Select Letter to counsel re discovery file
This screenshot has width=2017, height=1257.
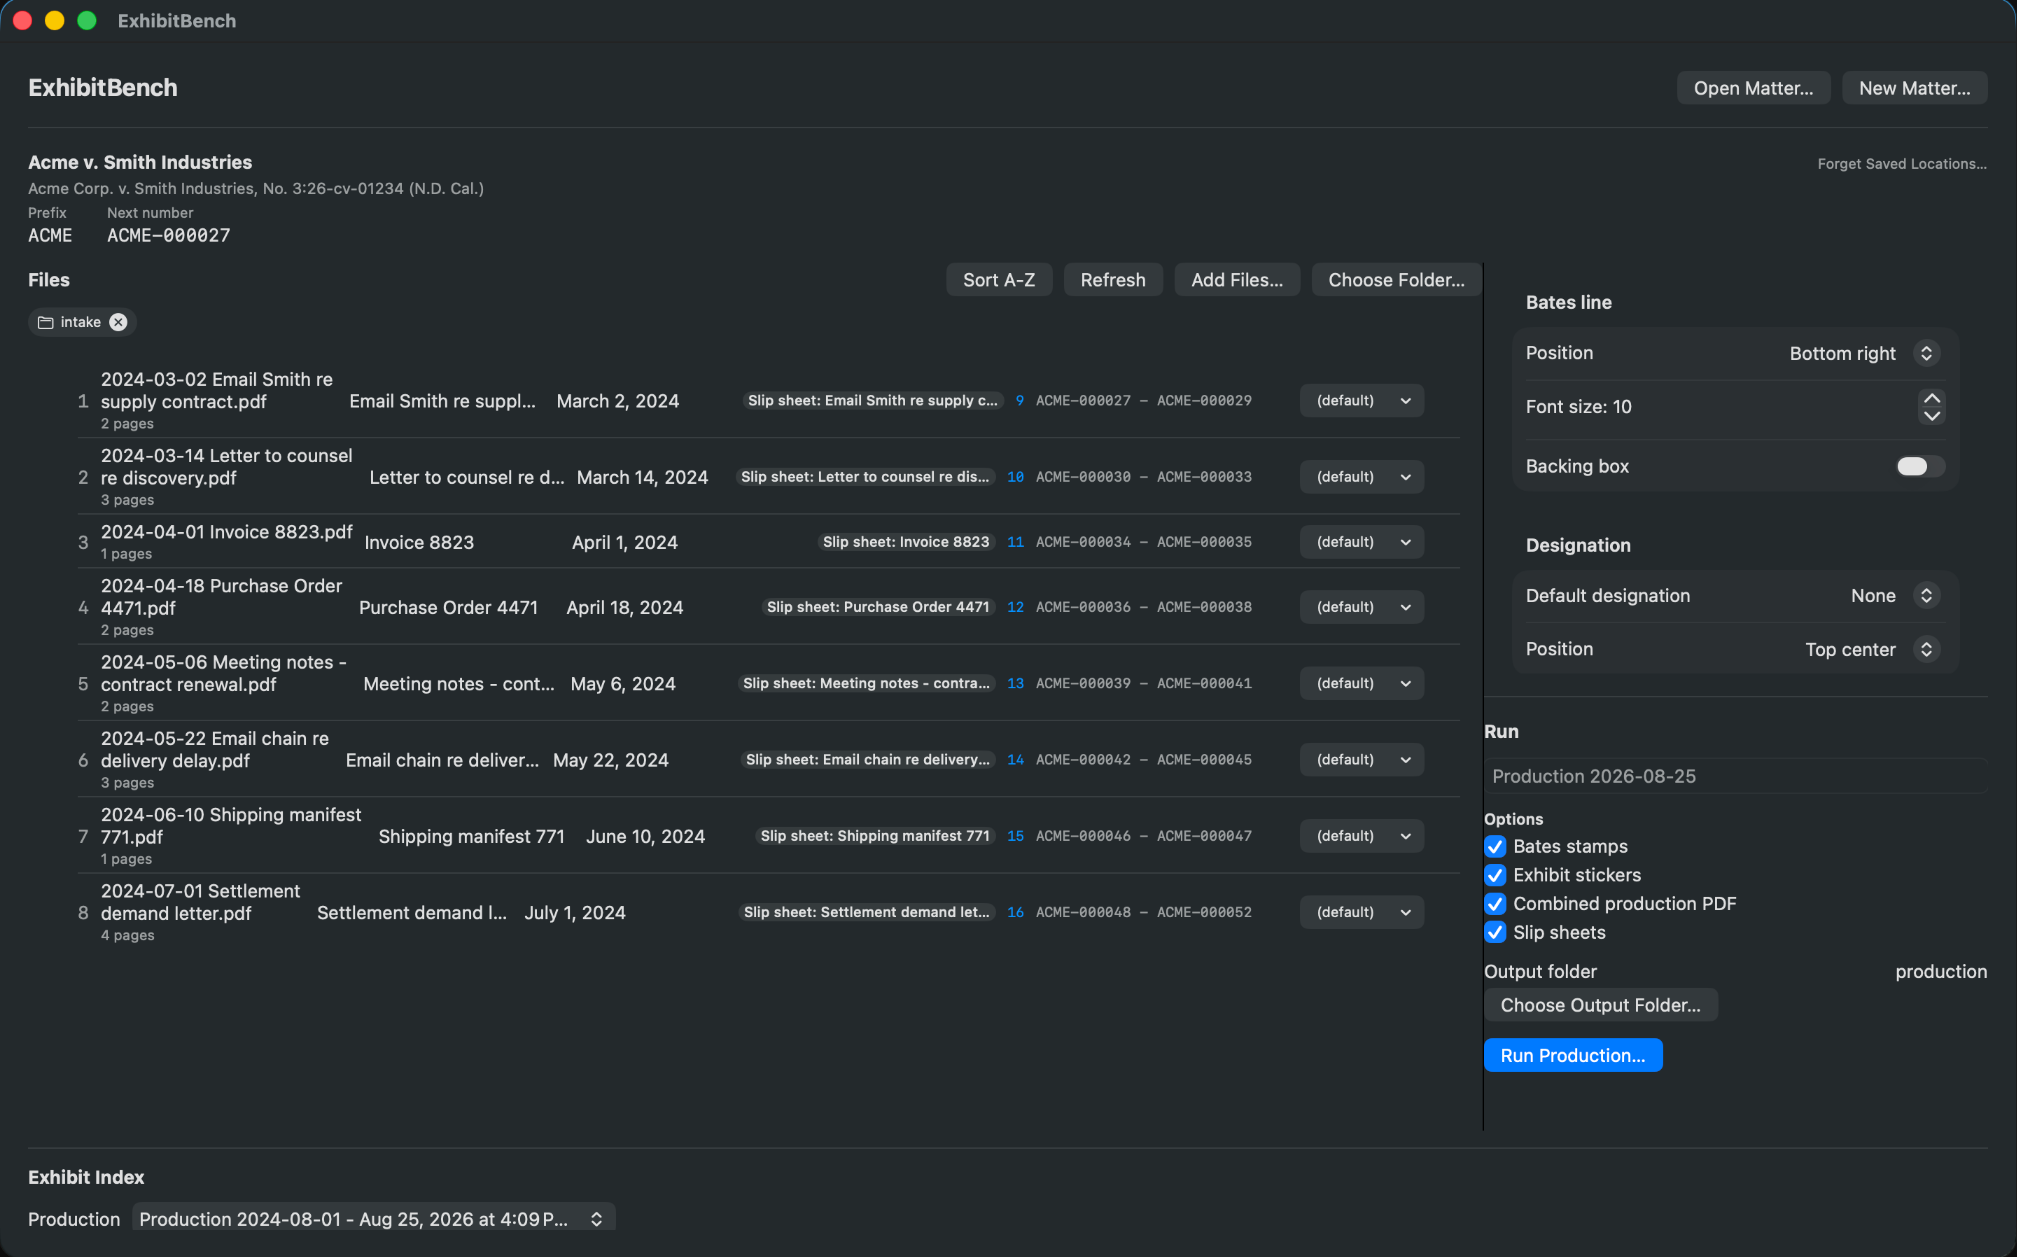(x=226, y=467)
